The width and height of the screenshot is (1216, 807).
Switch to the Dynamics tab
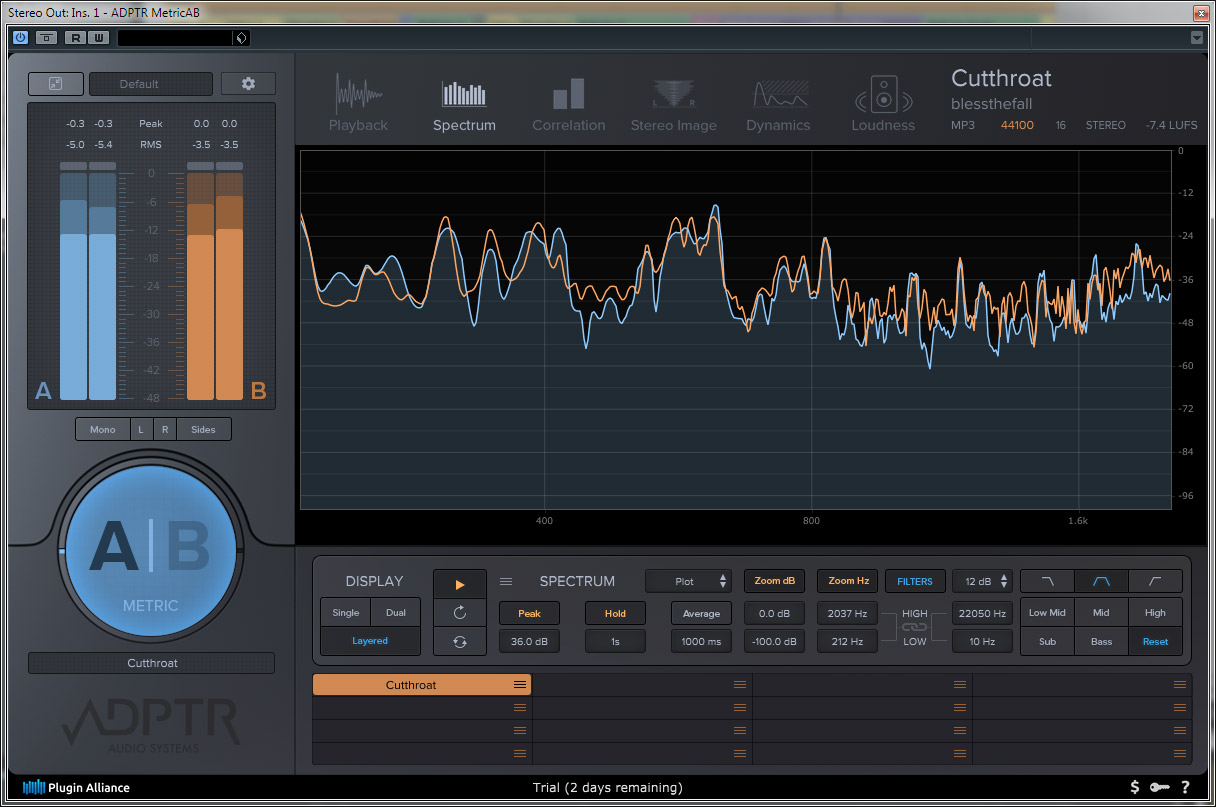coord(778,104)
